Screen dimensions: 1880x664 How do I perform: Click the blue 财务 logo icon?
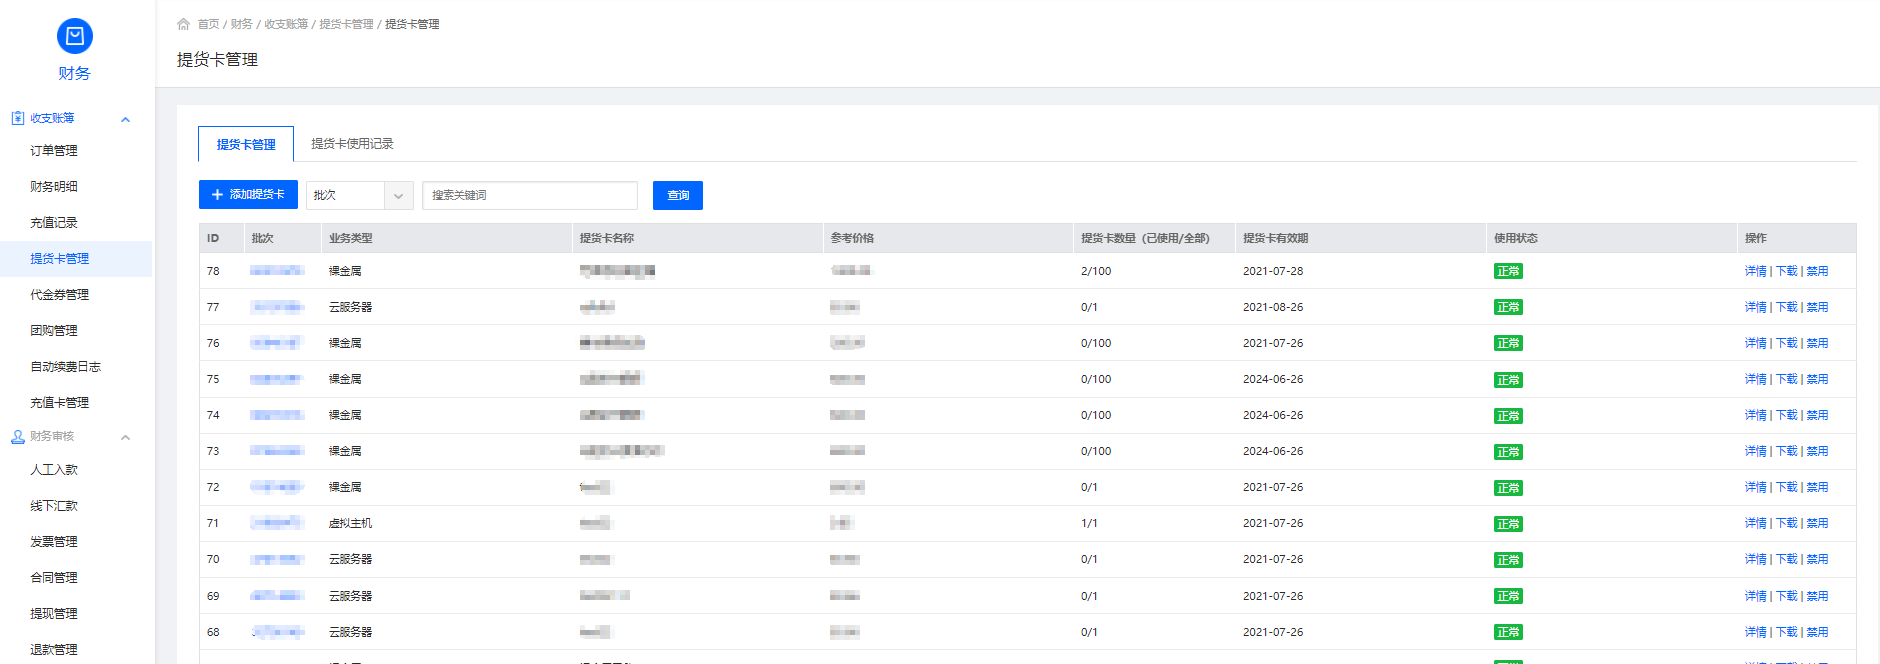75,37
